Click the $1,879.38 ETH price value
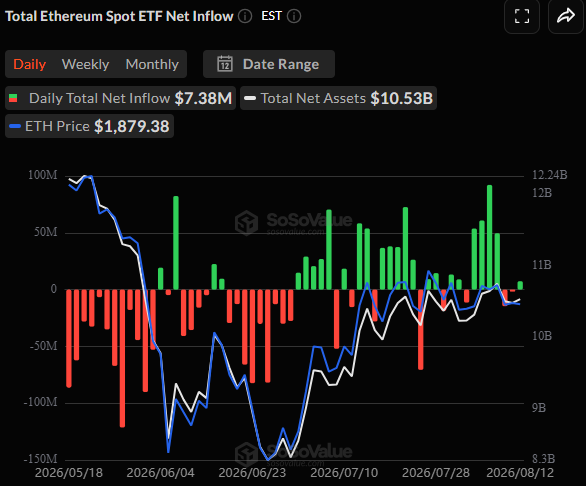This screenshot has width=586, height=486. point(132,126)
